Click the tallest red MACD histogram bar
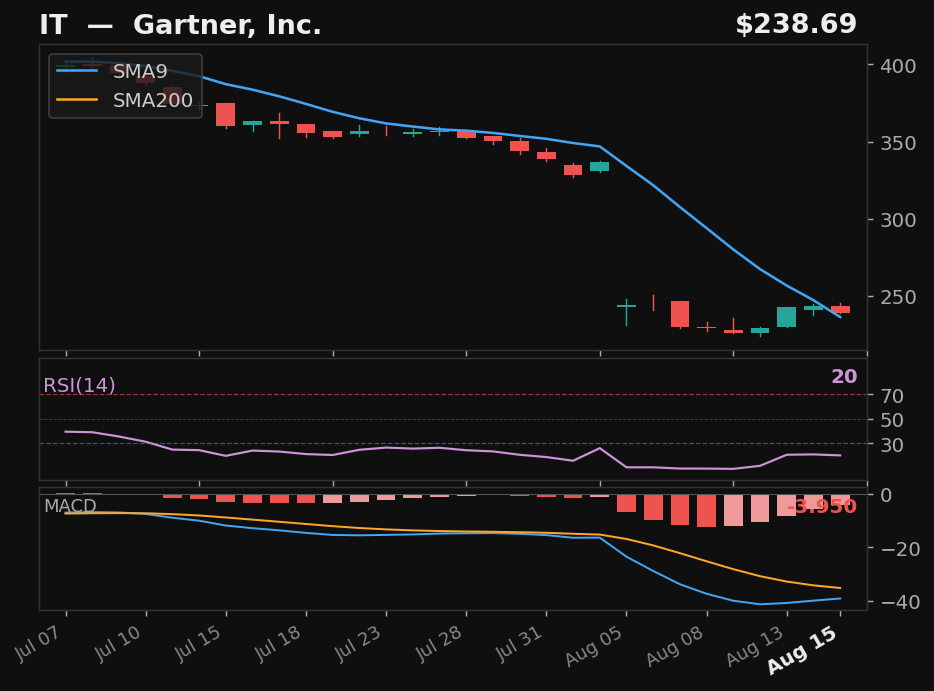 tap(706, 511)
